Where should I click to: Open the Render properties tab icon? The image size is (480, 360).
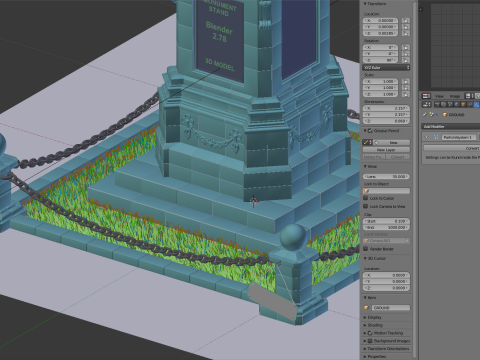[437, 104]
